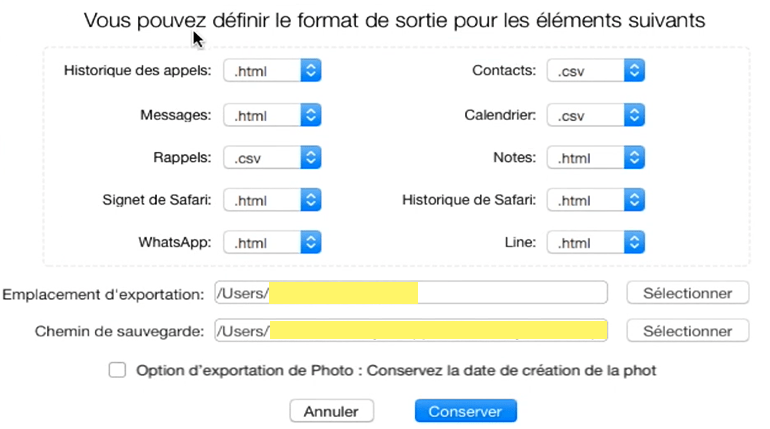Screen dimensions: 770x429
Task: Click the Conserver button
Action: point(466,411)
